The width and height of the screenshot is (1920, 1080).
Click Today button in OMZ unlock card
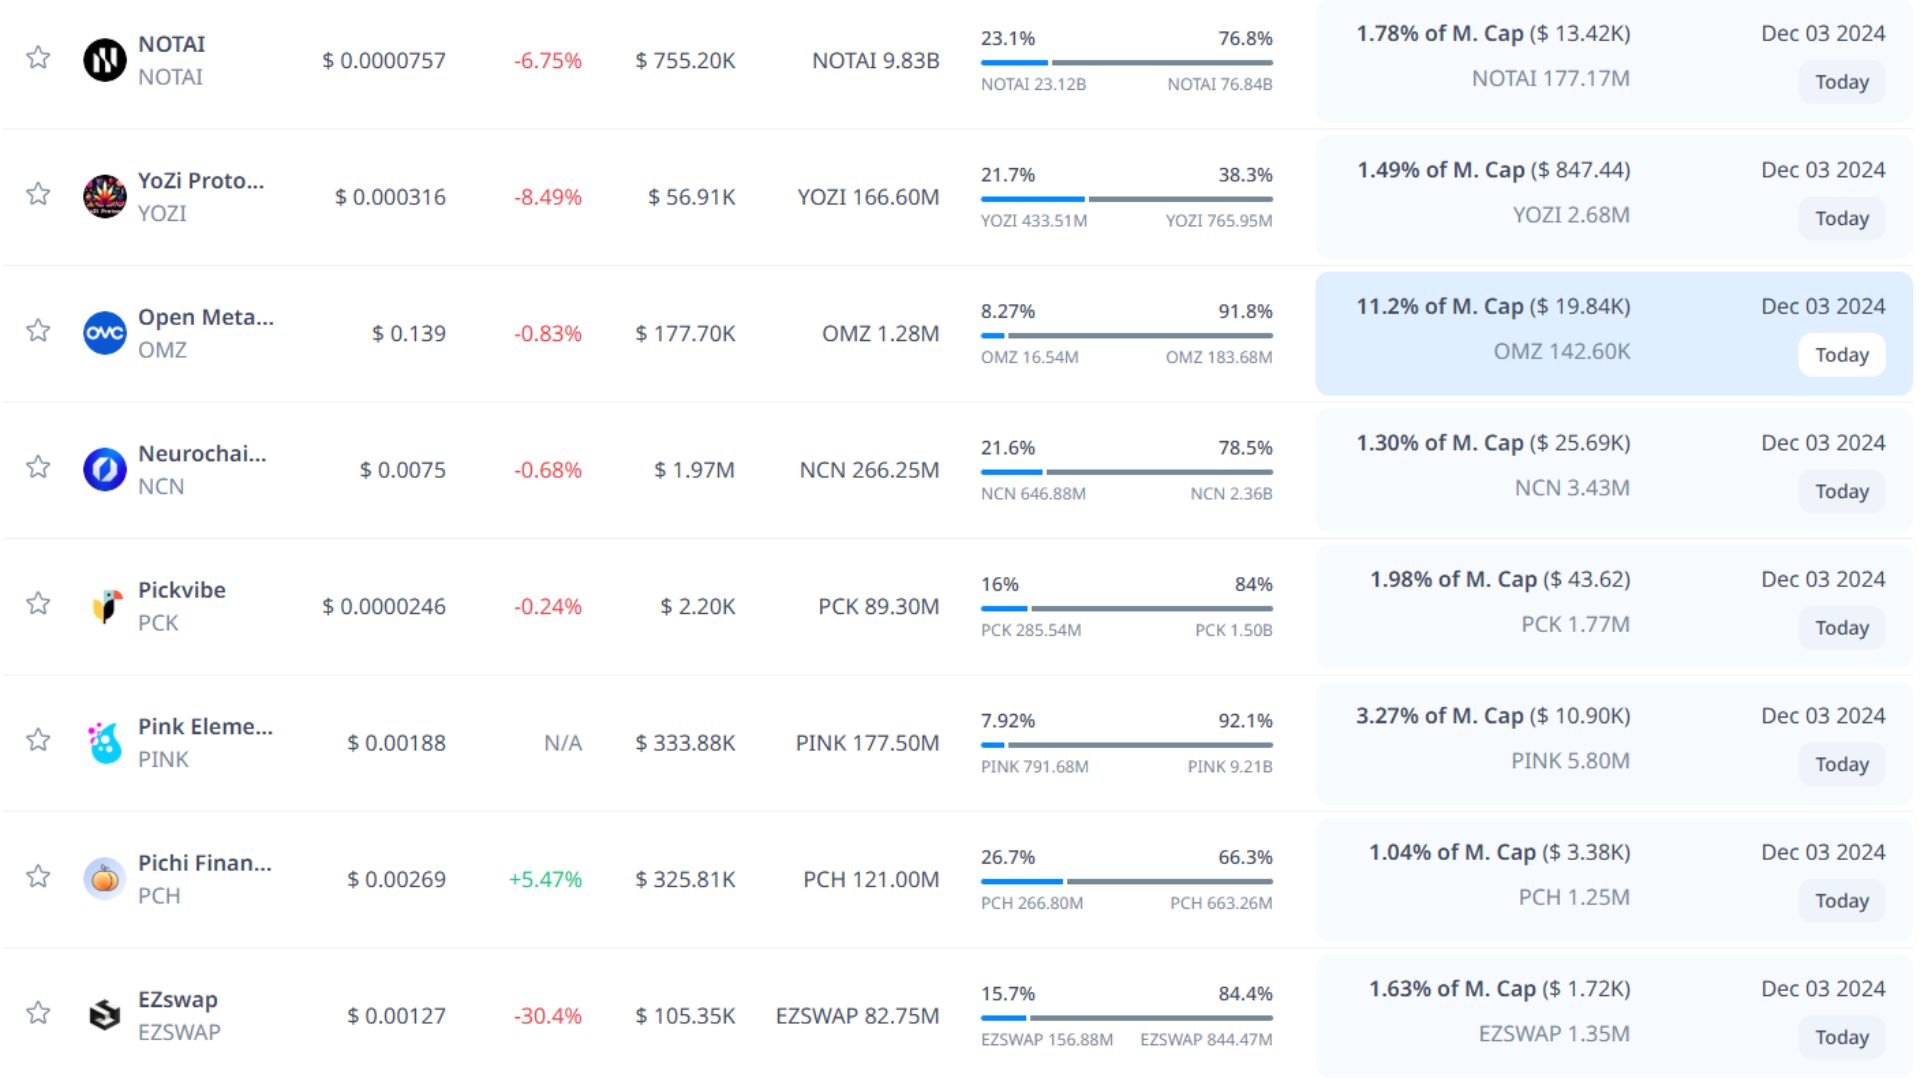pyautogui.click(x=1841, y=355)
